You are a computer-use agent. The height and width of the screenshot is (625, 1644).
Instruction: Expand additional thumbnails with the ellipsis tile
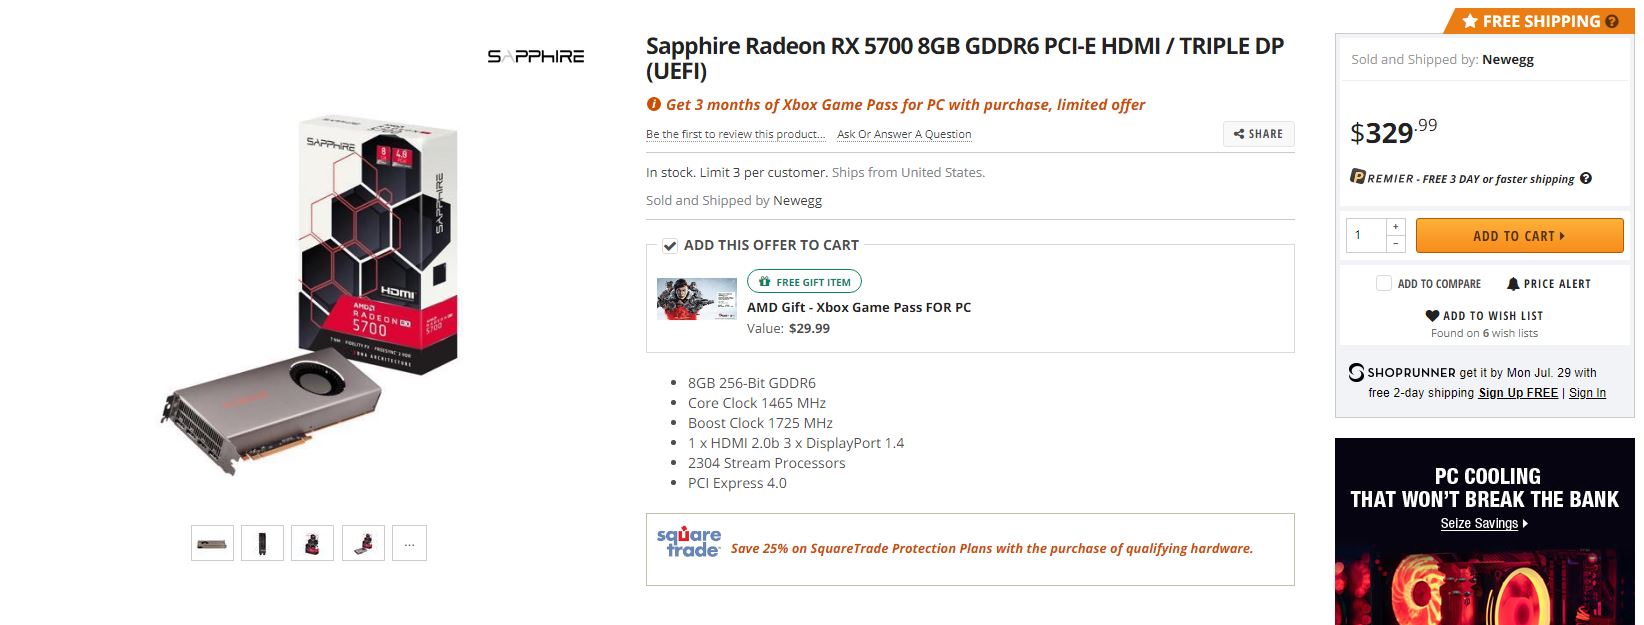coord(408,542)
